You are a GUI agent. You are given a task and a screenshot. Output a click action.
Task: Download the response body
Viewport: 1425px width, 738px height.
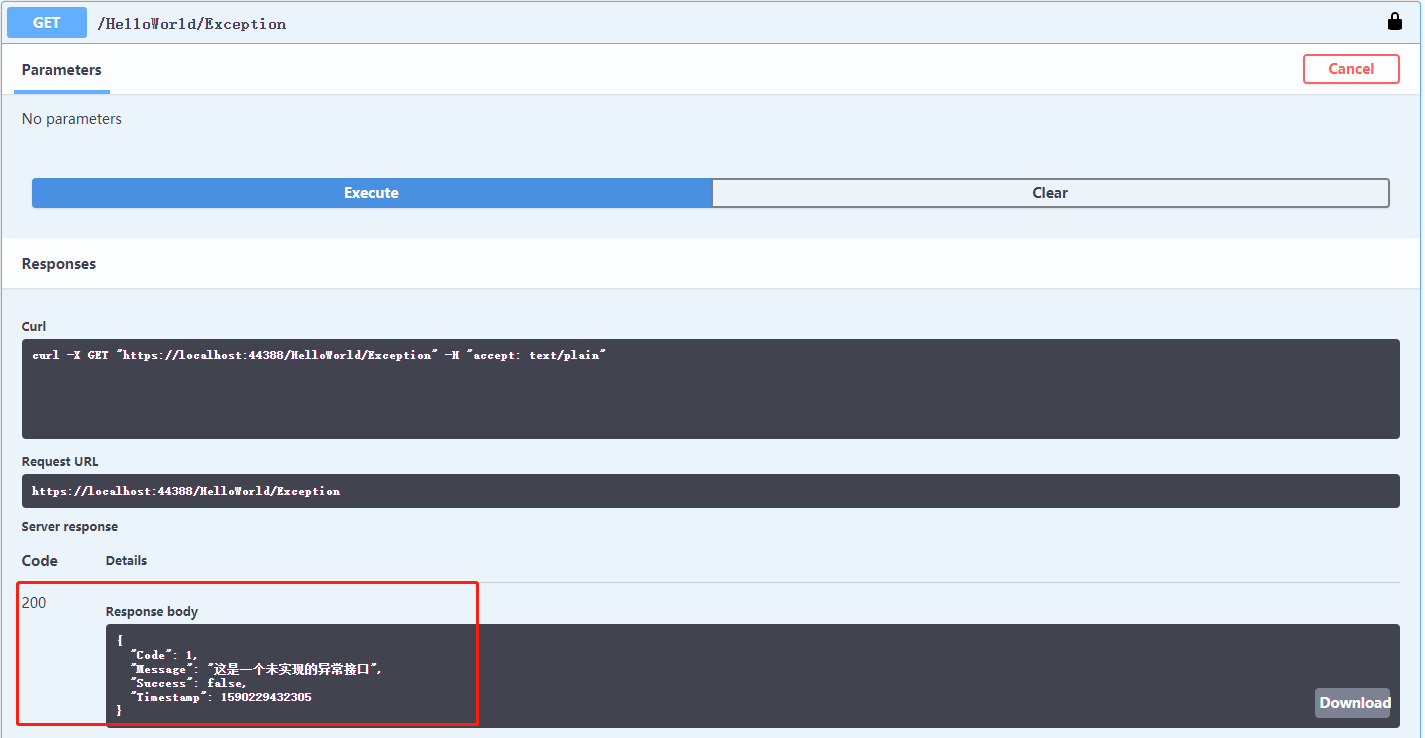tap(1353, 702)
